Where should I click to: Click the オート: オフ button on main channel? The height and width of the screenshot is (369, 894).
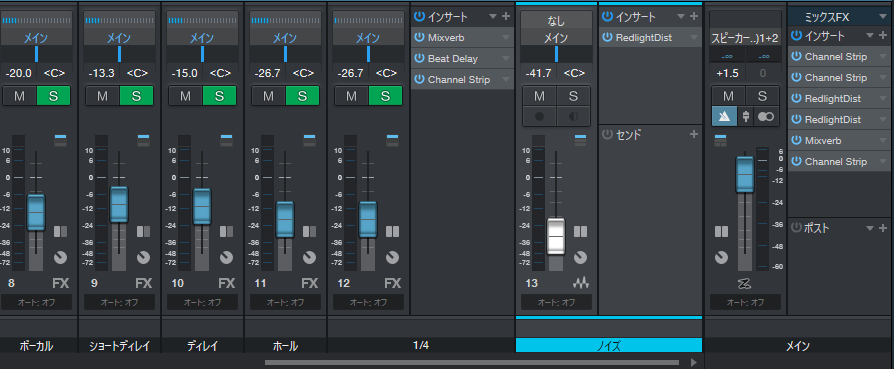click(x=745, y=302)
